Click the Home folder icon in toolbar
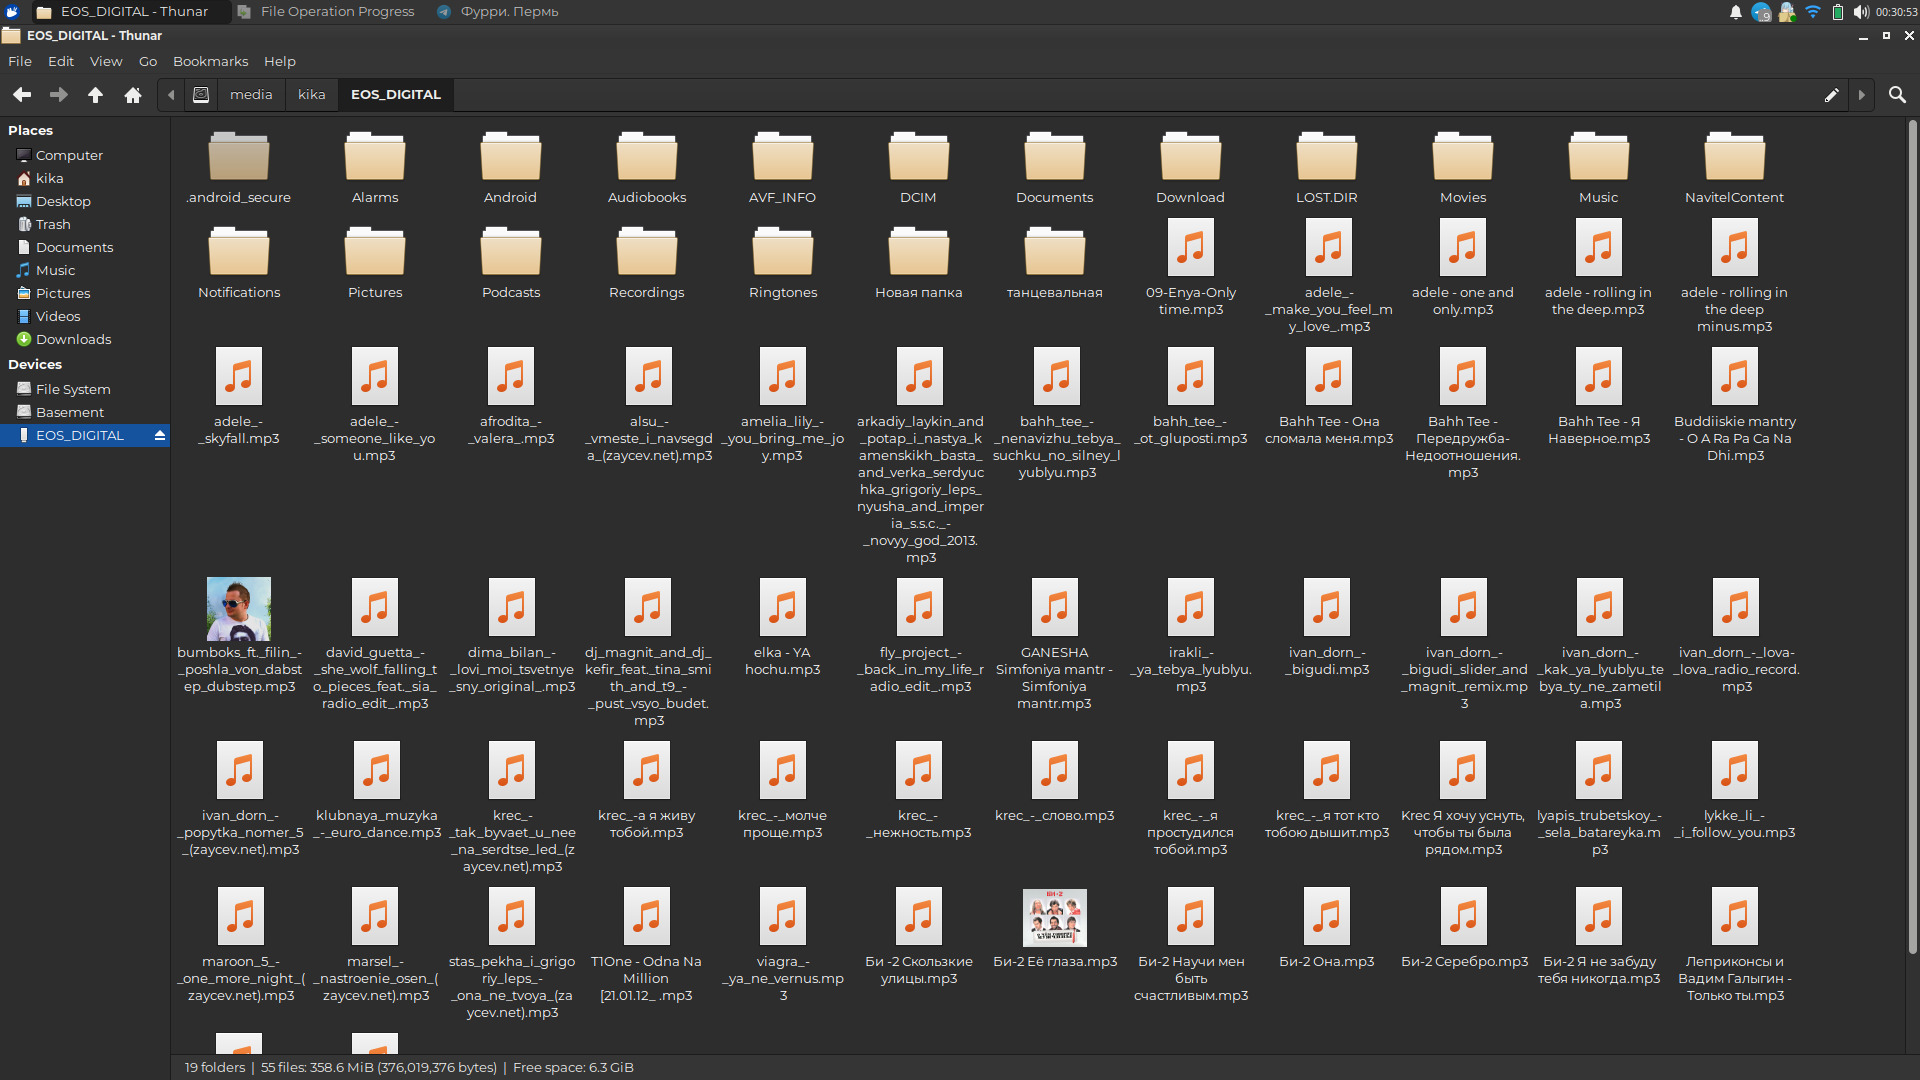 click(133, 94)
